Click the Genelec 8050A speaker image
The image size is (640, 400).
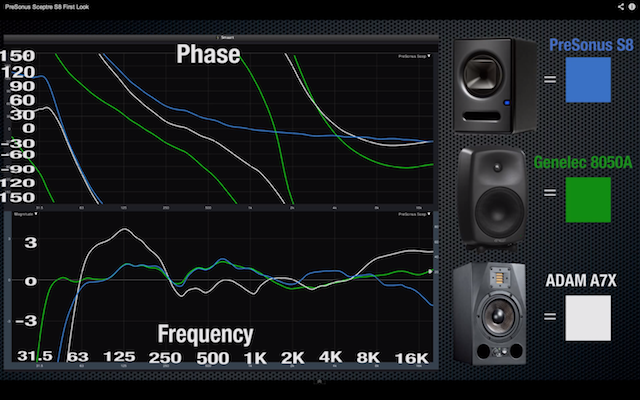click(x=493, y=198)
